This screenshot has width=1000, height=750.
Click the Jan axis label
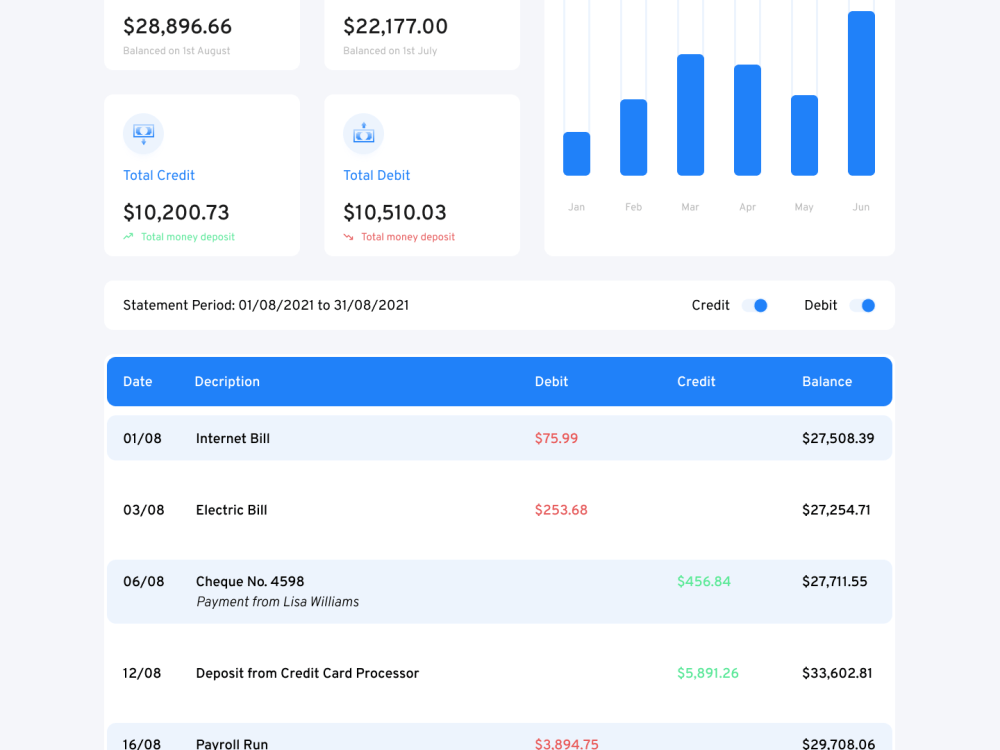pyautogui.click(x=577, y=207)
